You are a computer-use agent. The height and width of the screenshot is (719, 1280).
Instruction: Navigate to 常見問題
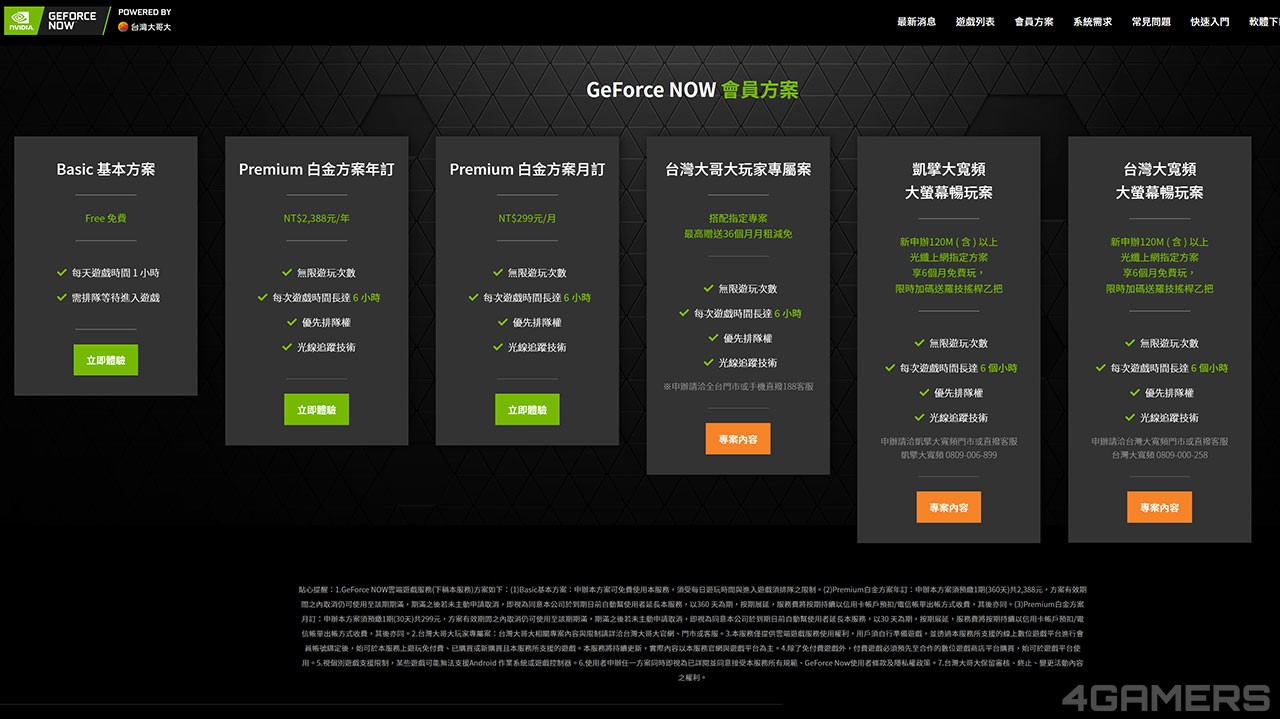click(1151, 22)
